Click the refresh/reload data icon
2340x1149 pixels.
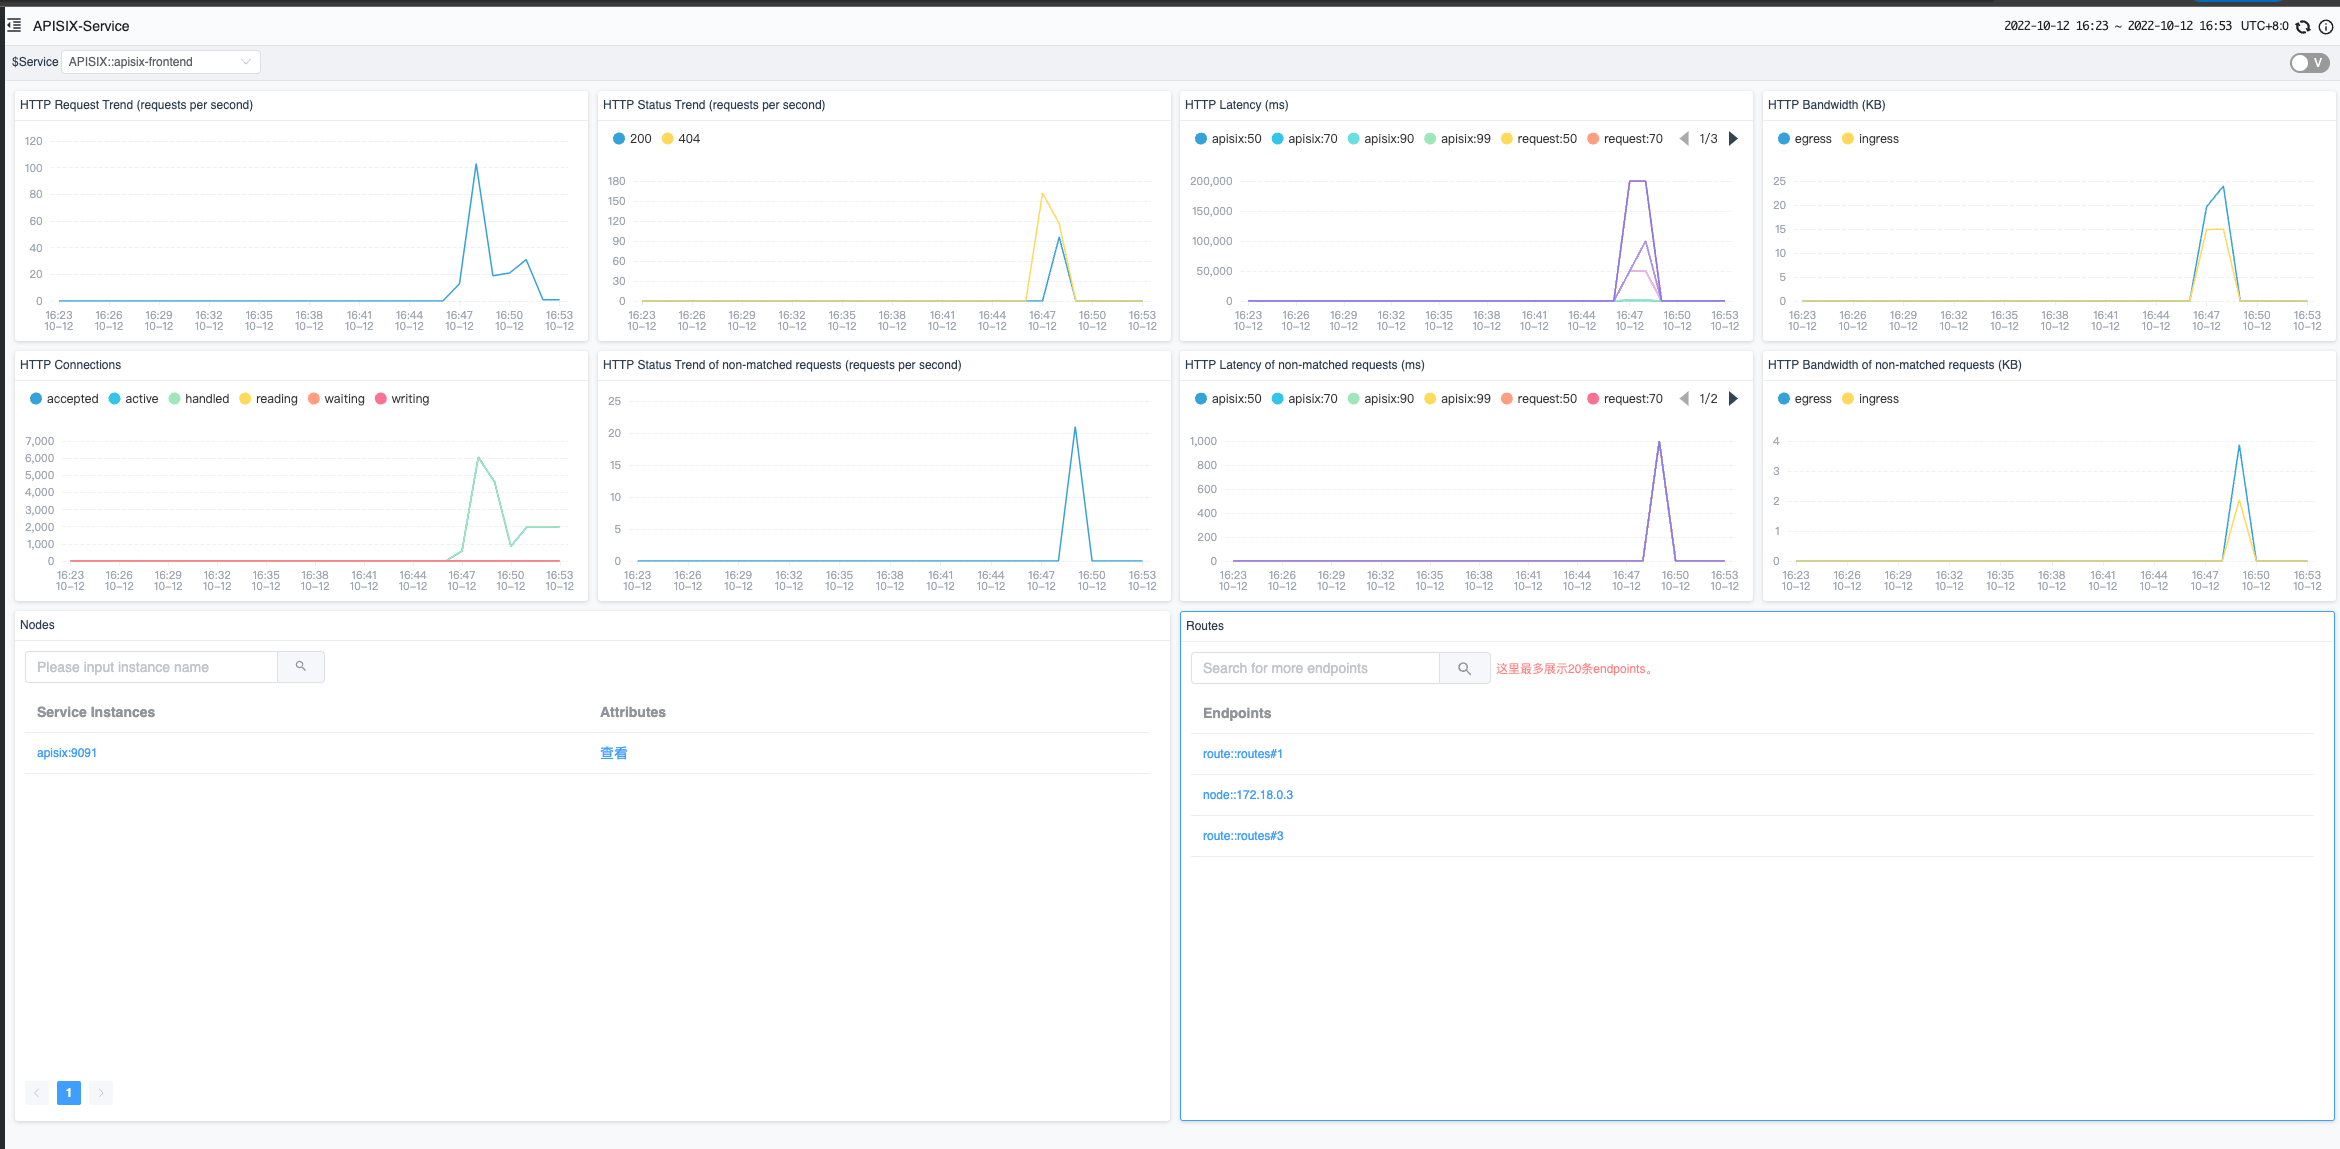tap(2303, 27)
